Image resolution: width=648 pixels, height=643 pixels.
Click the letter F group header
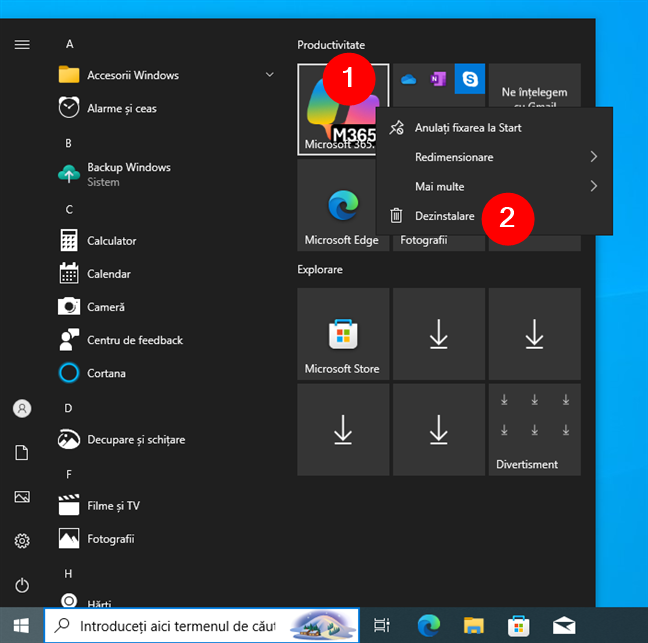(x=69, y=474)
